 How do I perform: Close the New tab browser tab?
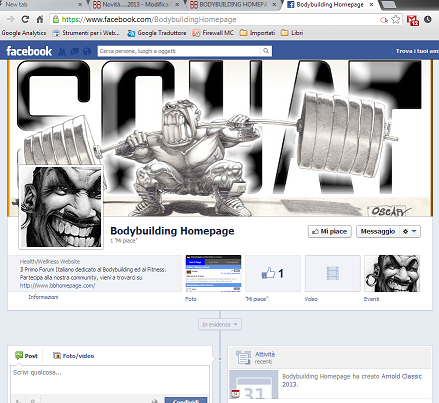pyautogui.click(x=80, y=4)
